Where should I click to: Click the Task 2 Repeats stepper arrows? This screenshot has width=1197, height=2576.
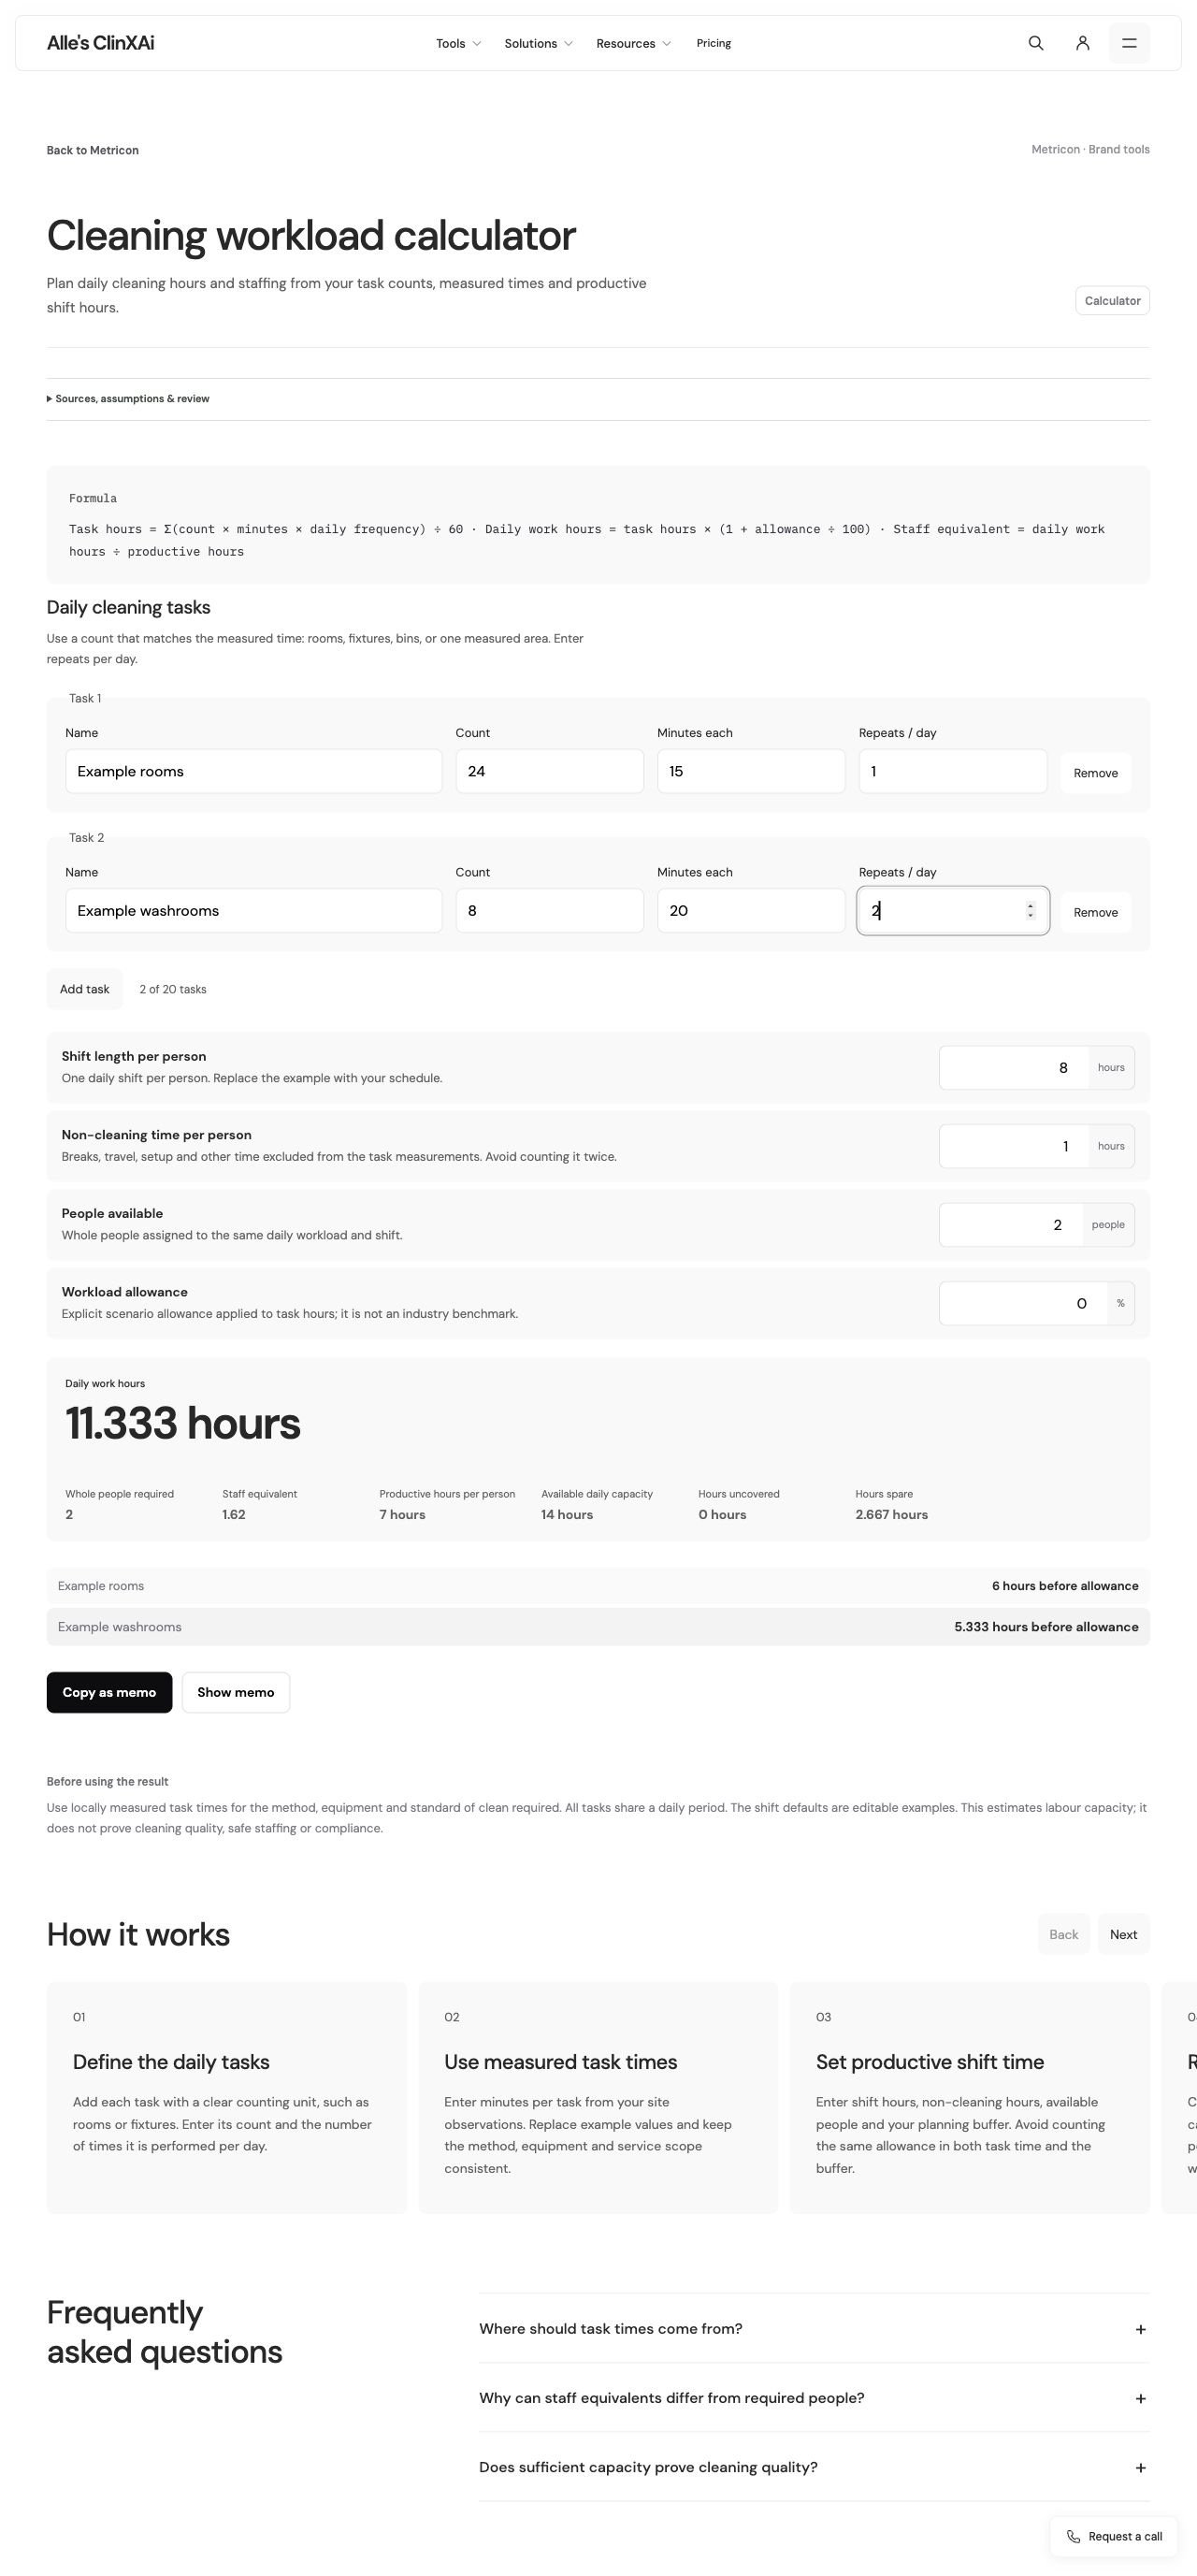tap(1030, 911)
